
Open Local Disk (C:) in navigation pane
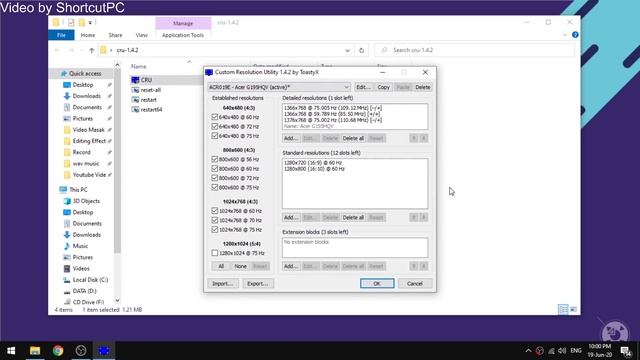(x=90, y=280)
